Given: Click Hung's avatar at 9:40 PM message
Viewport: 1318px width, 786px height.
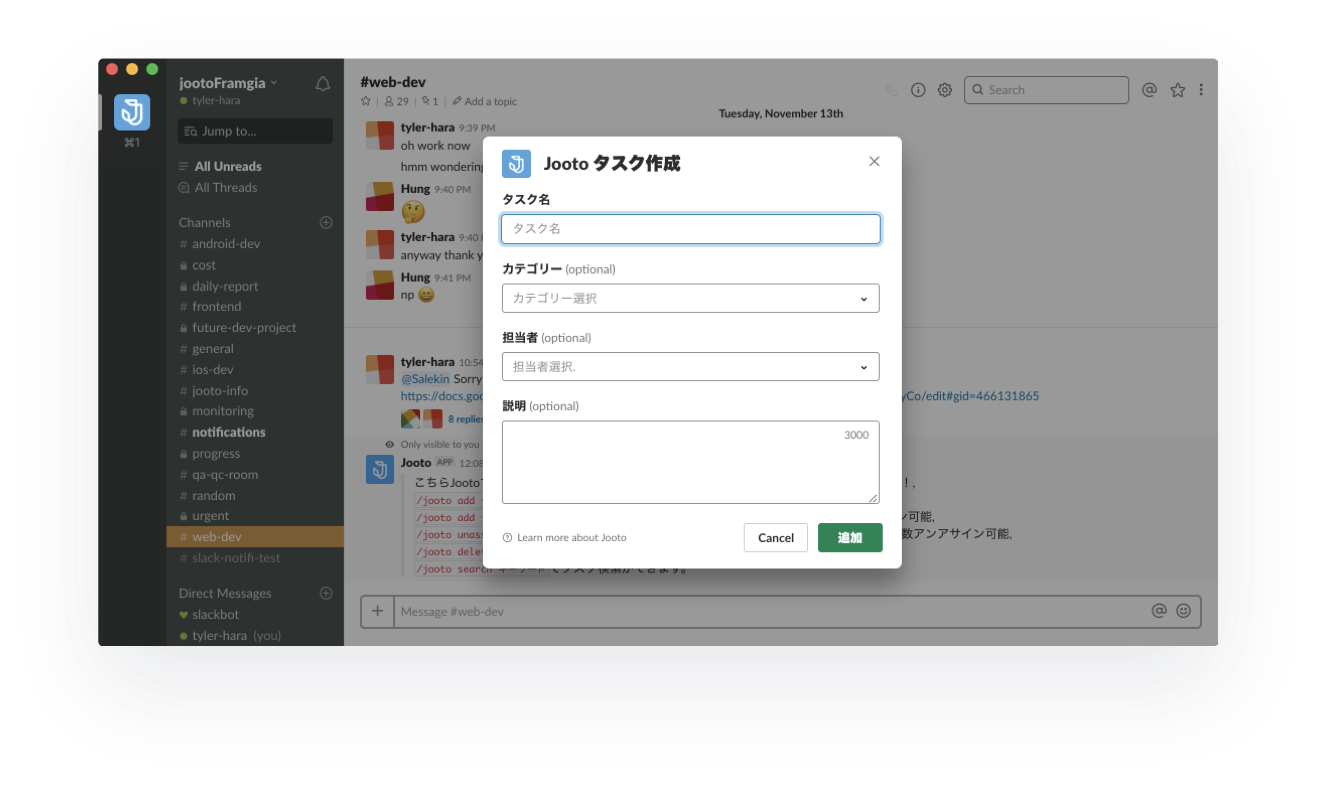Looking at the screenshot, I should click(380, 196).
